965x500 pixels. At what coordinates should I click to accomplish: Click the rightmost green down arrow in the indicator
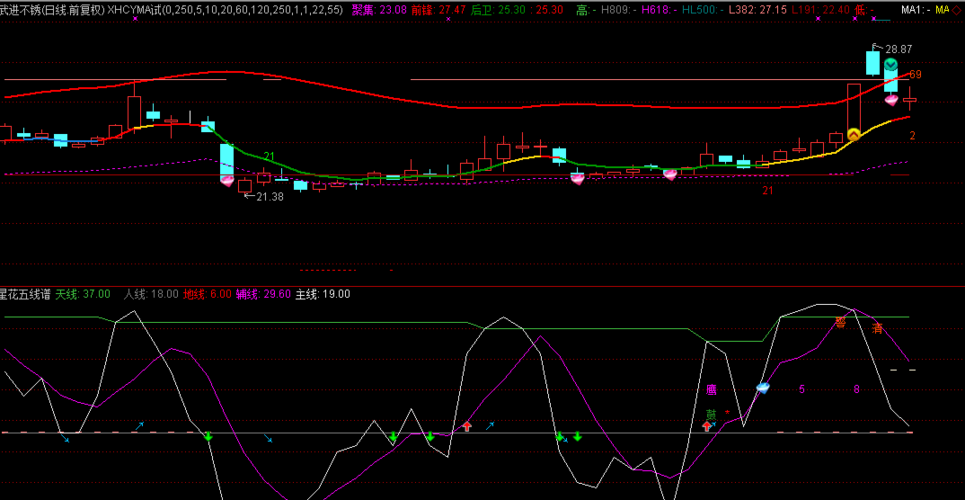[x=577, y=437]
